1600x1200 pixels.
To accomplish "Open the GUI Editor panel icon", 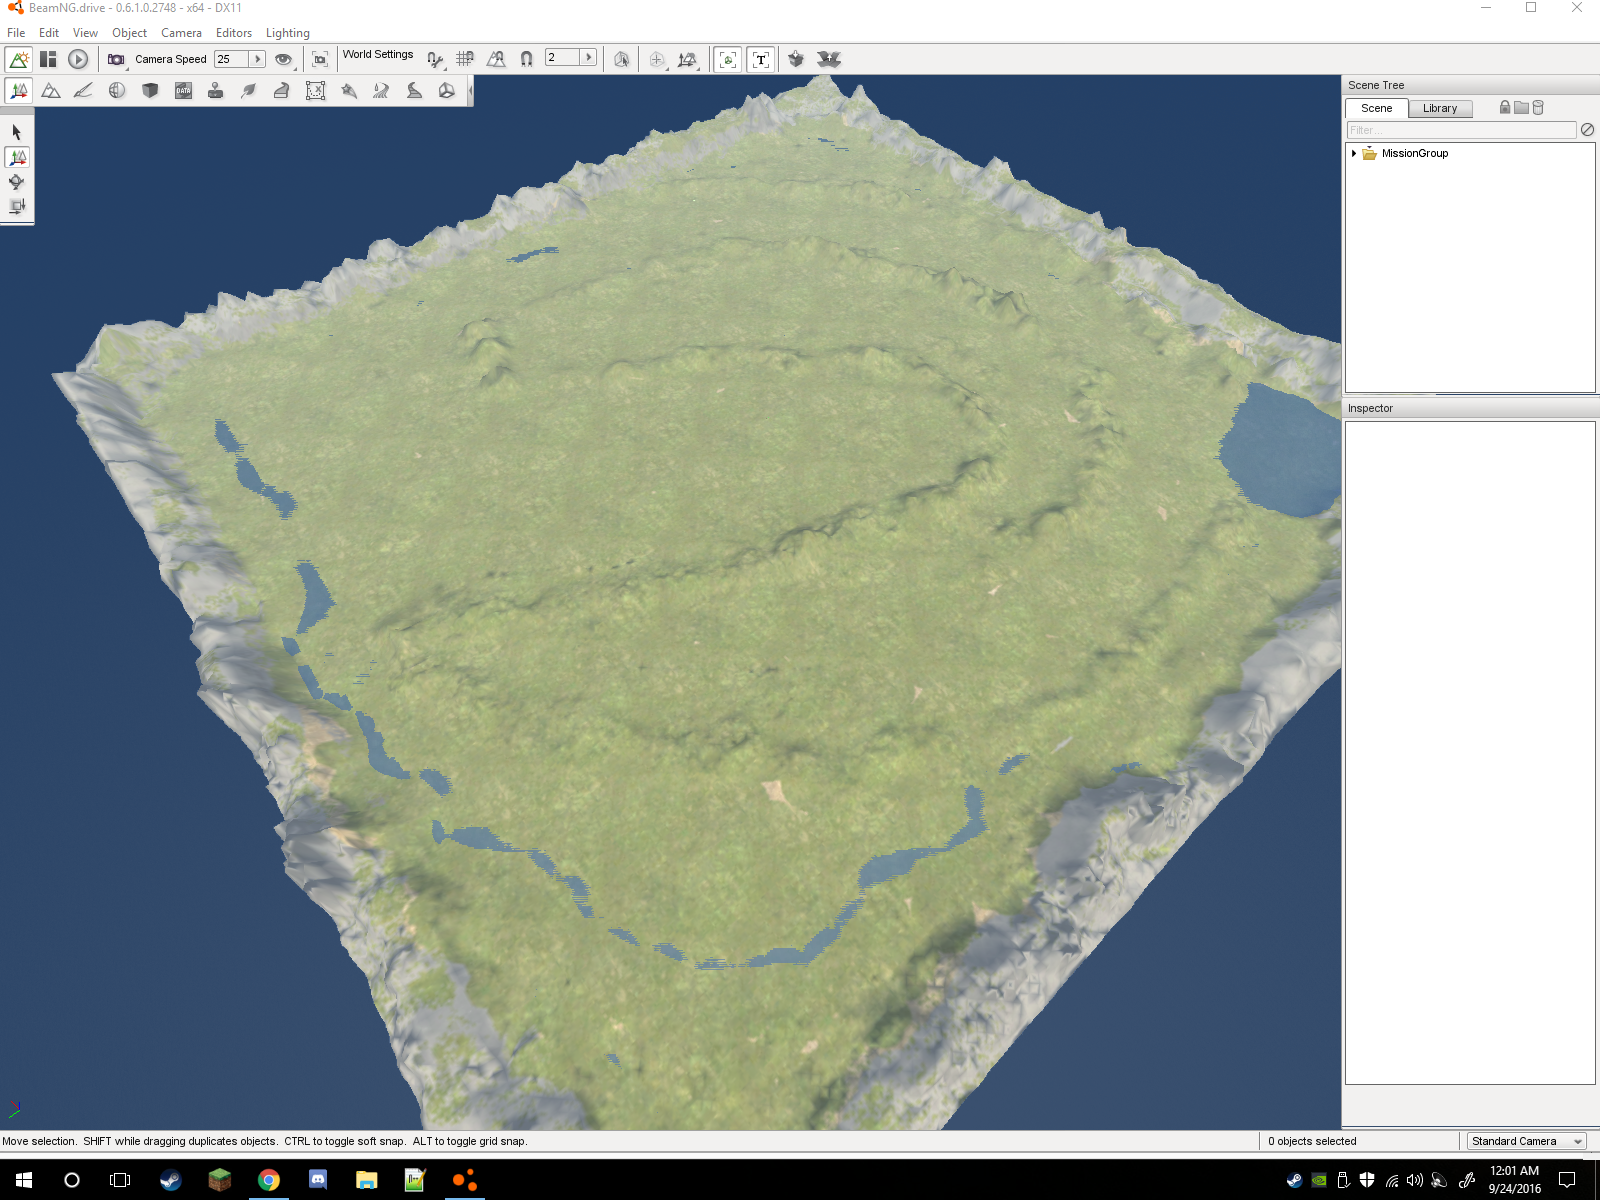I will point(48,59).
